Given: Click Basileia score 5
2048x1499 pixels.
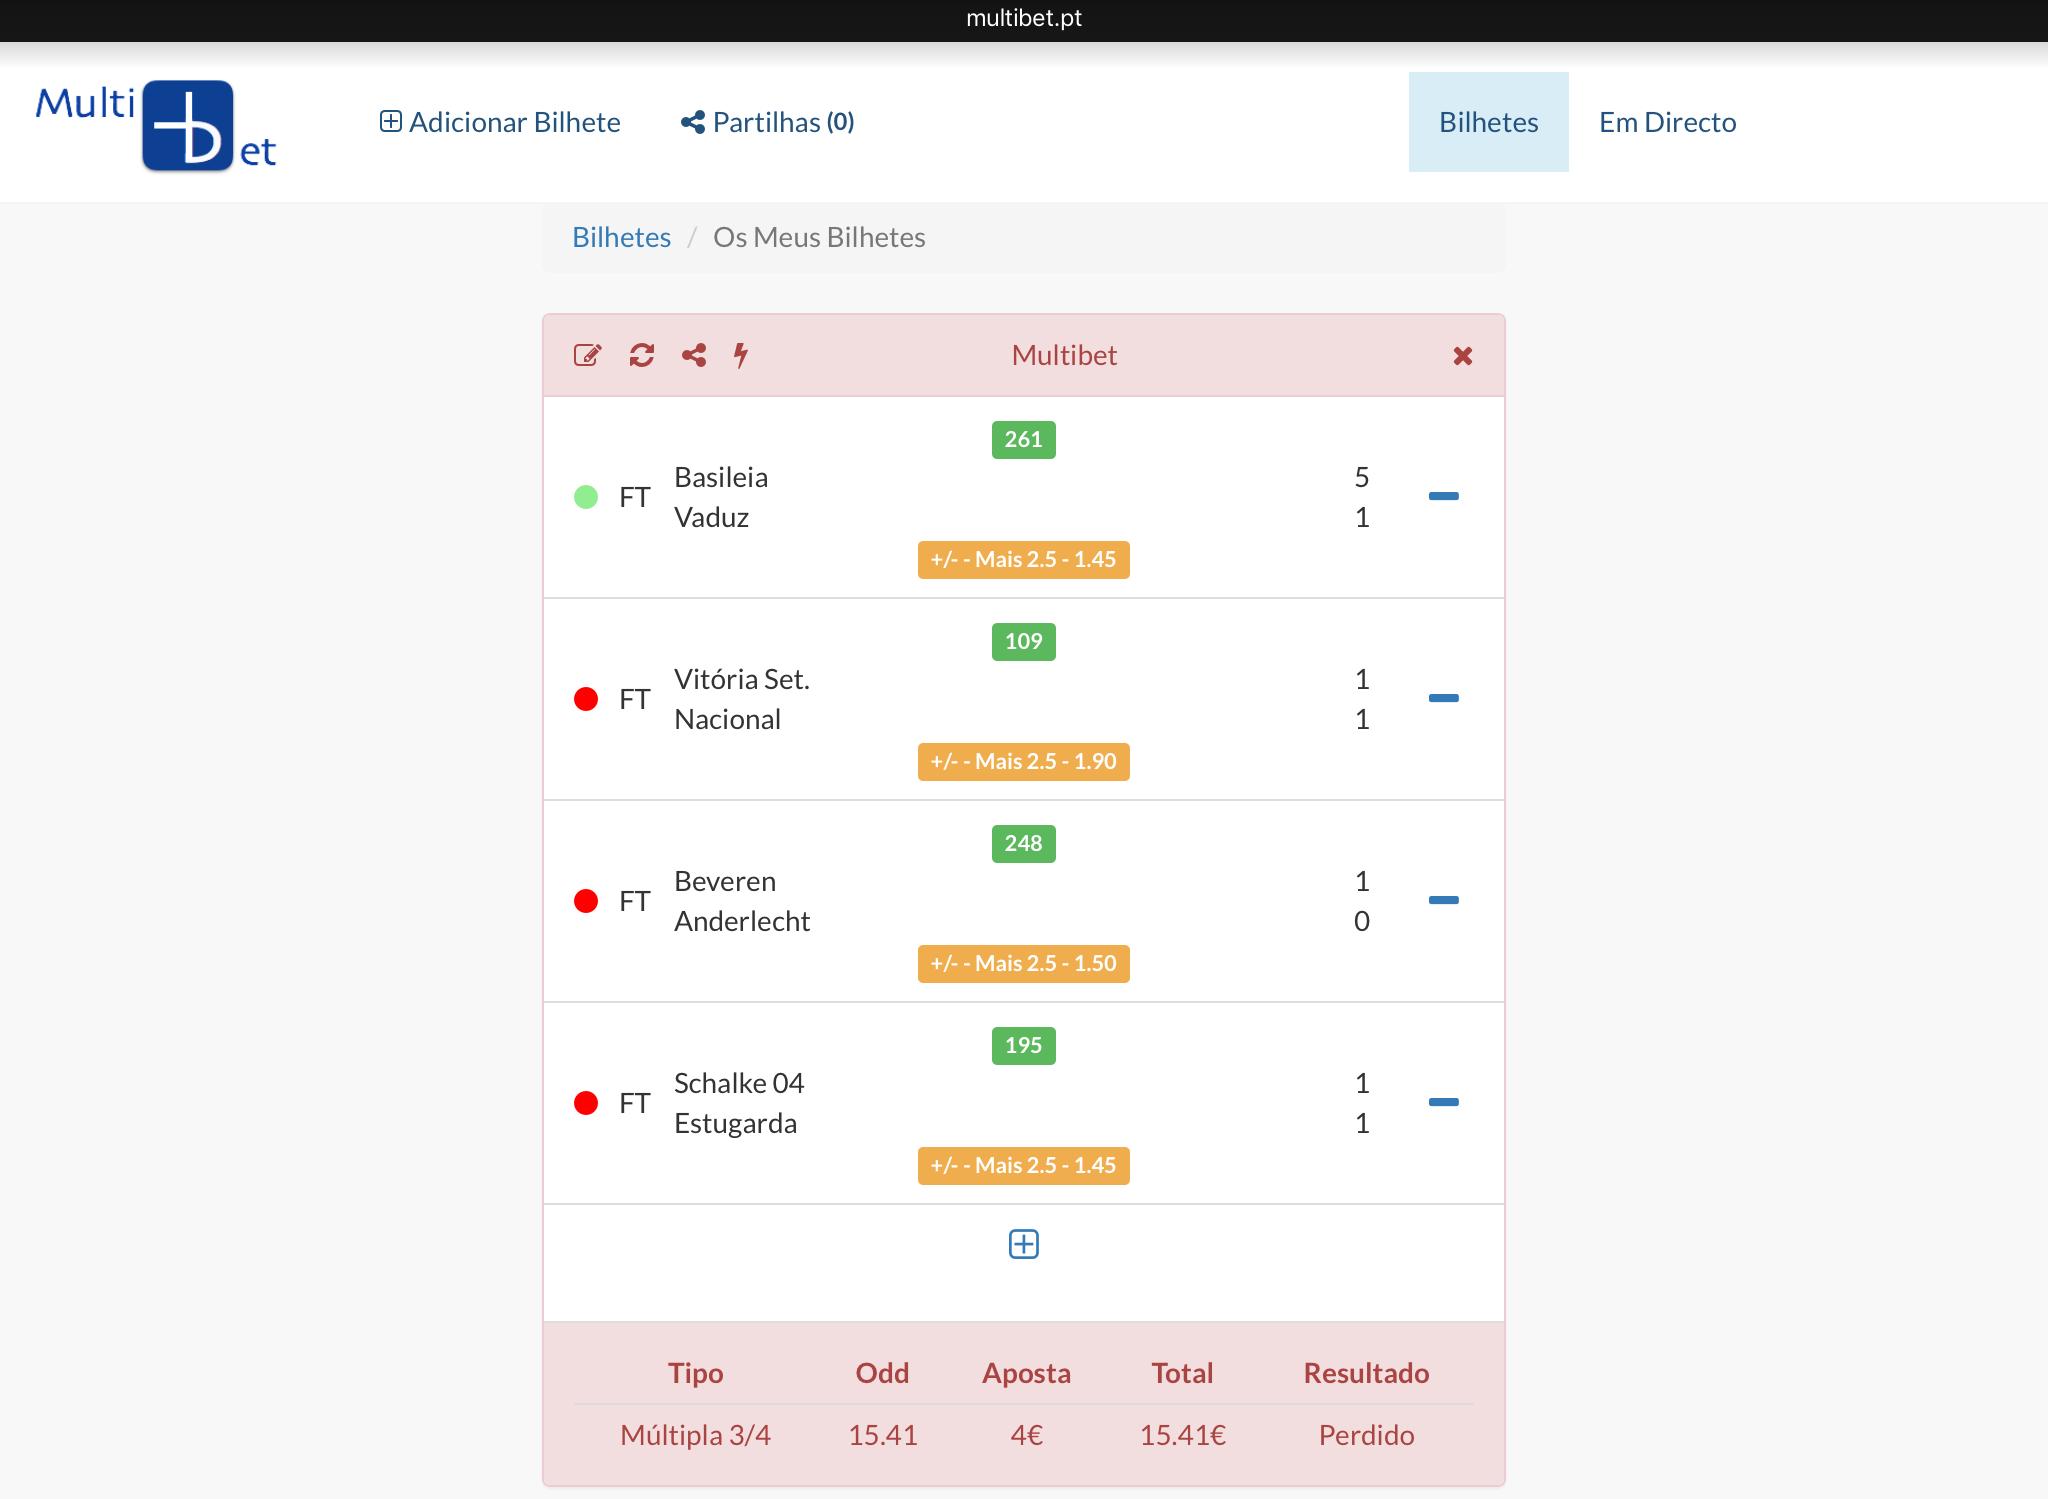Looking at the screenshot, I should [x=1362, y=477].
